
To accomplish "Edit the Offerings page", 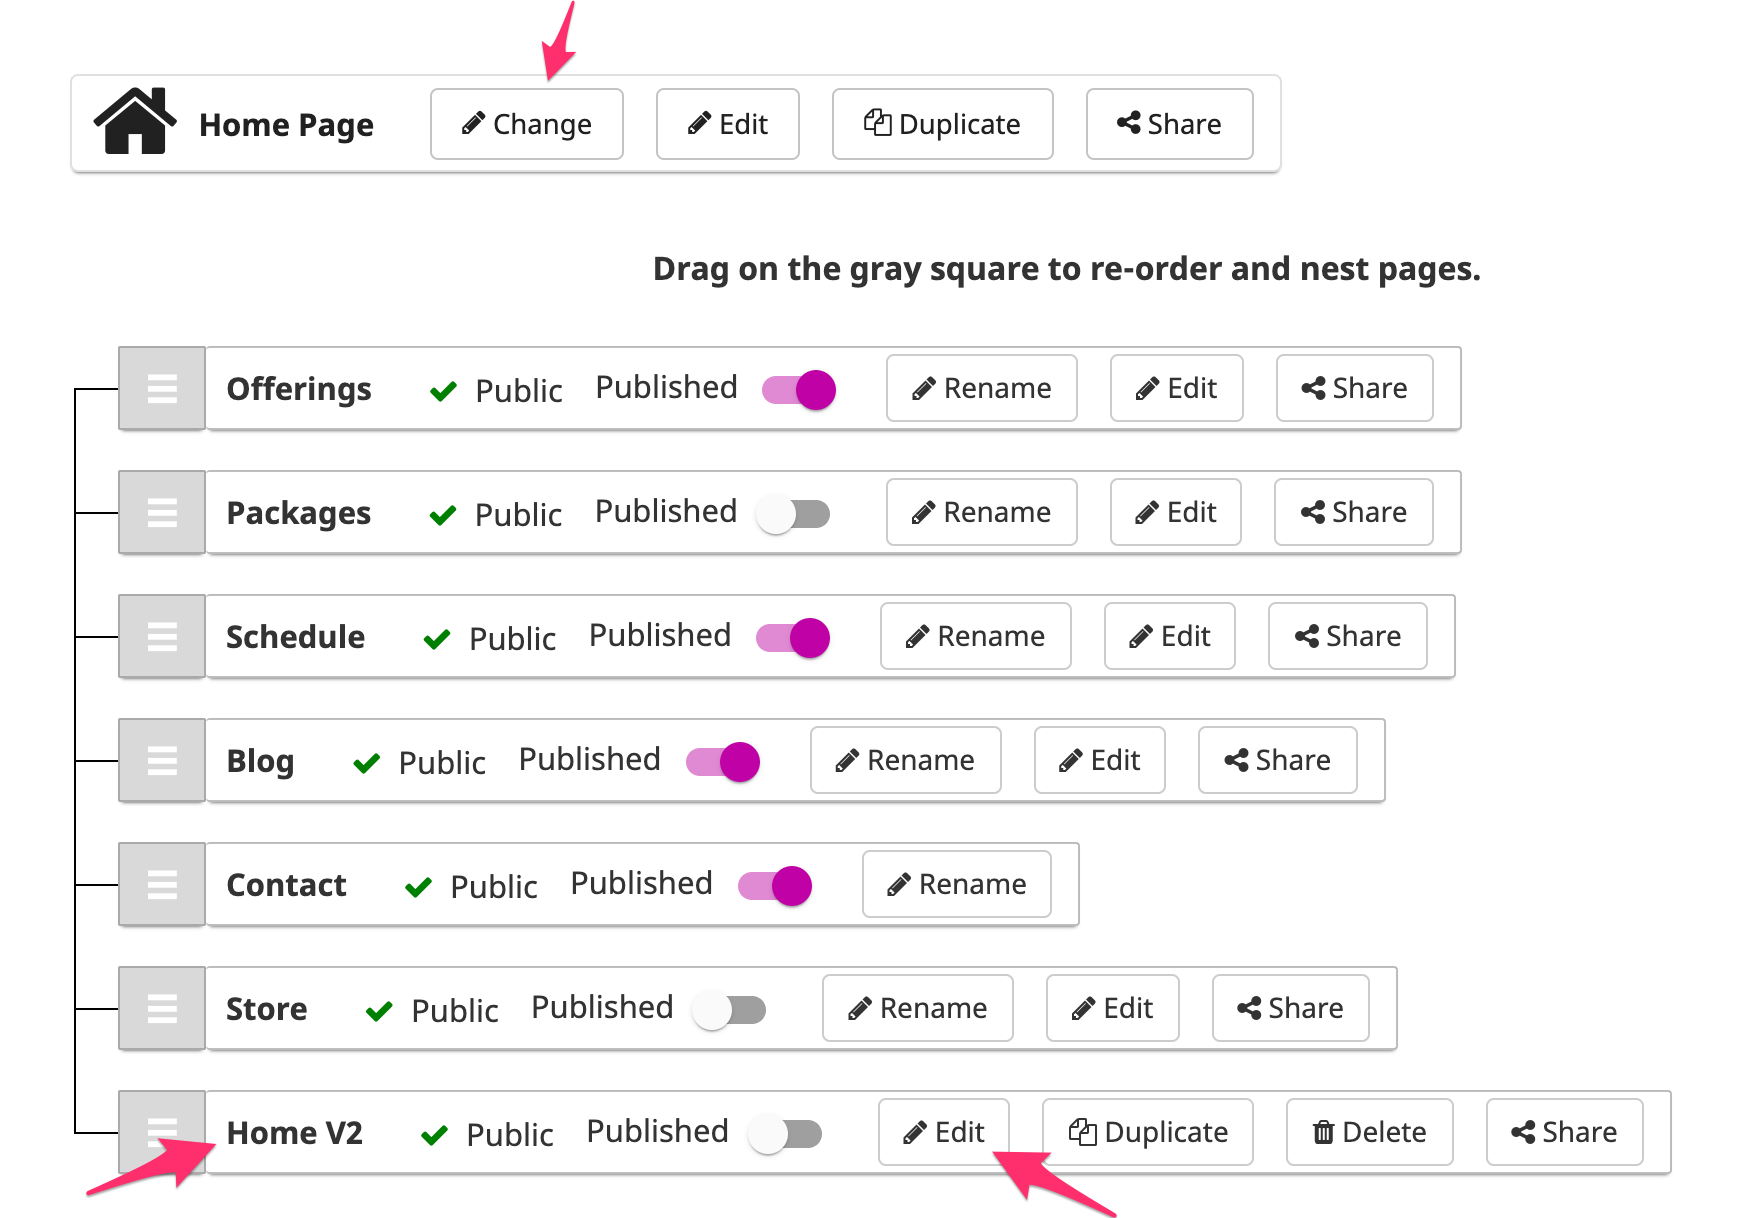I will (x=1177, y=388).
